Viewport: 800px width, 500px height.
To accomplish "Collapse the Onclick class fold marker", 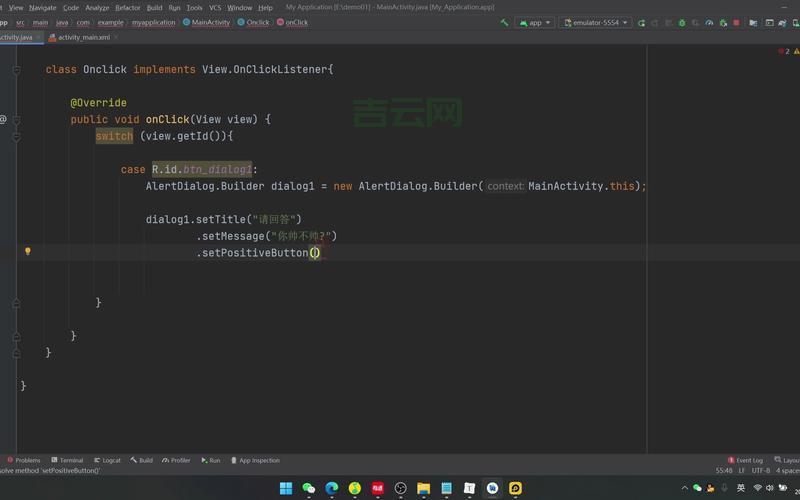I will (x=17, y=70).
